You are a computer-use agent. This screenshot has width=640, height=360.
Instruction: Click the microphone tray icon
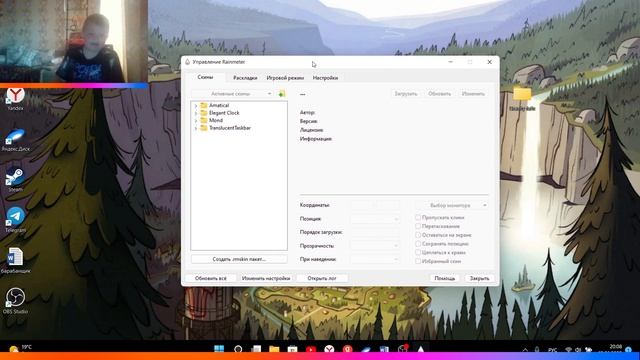click(x=537, y=350)
